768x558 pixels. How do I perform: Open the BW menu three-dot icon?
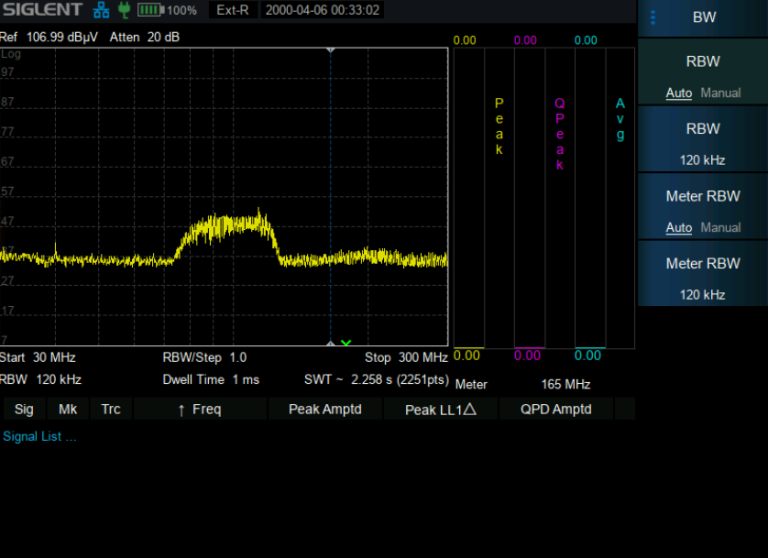(653, 17)
